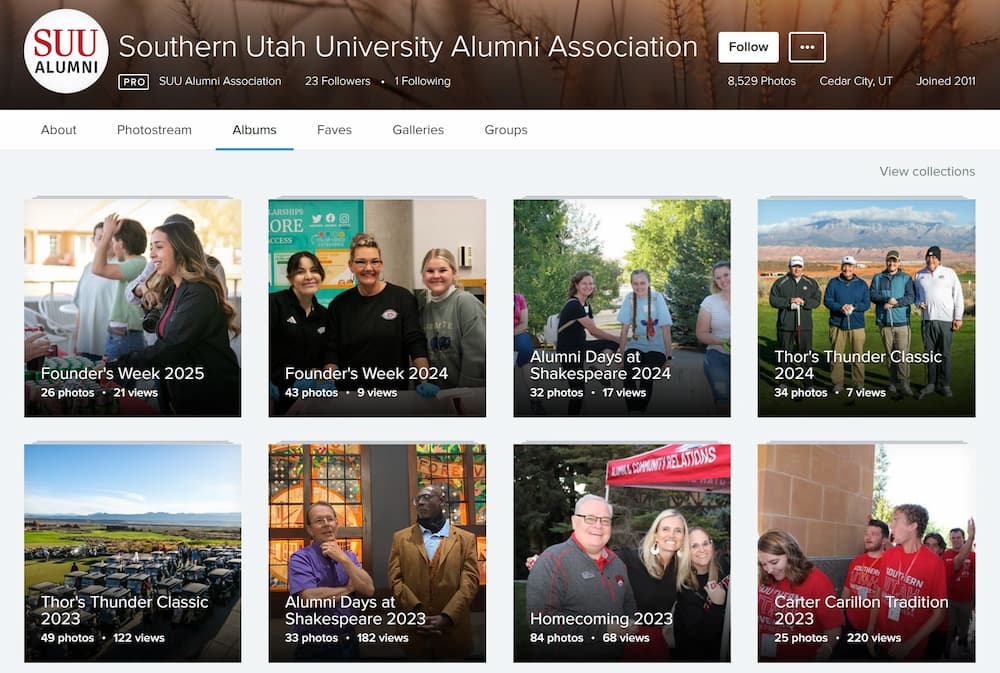The width and height of the screenshot is (1000, 673).
Task: Open the Photostream tab
Action: click(x=154, y=130)
